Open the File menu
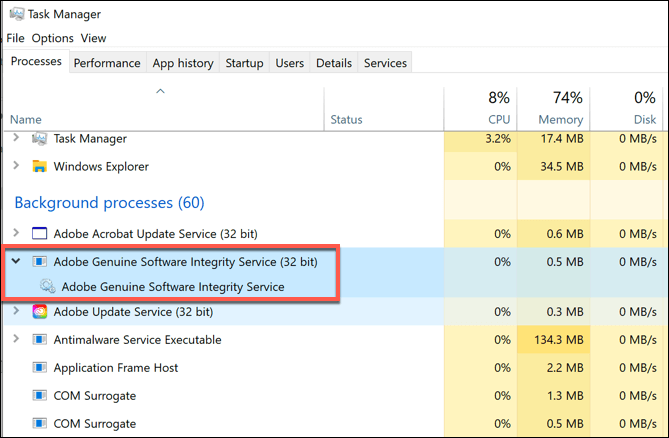This screenshot has width=669, height=438. [x=15, y=38]
